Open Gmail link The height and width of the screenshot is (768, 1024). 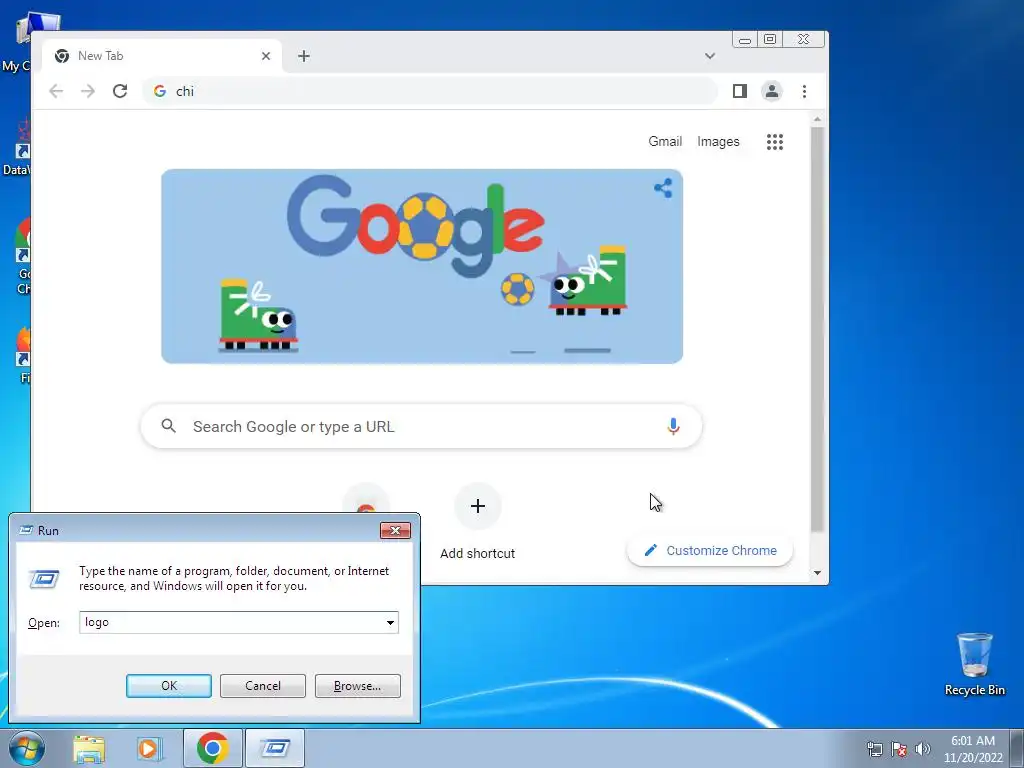tap(665, 141)
